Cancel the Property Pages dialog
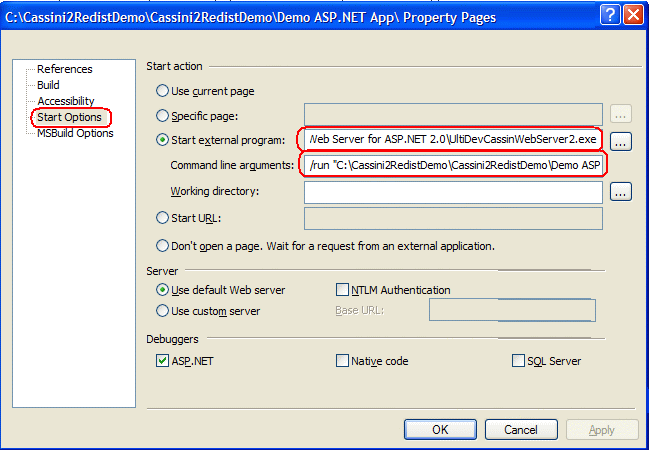649x450 pixels. point(521,429)
